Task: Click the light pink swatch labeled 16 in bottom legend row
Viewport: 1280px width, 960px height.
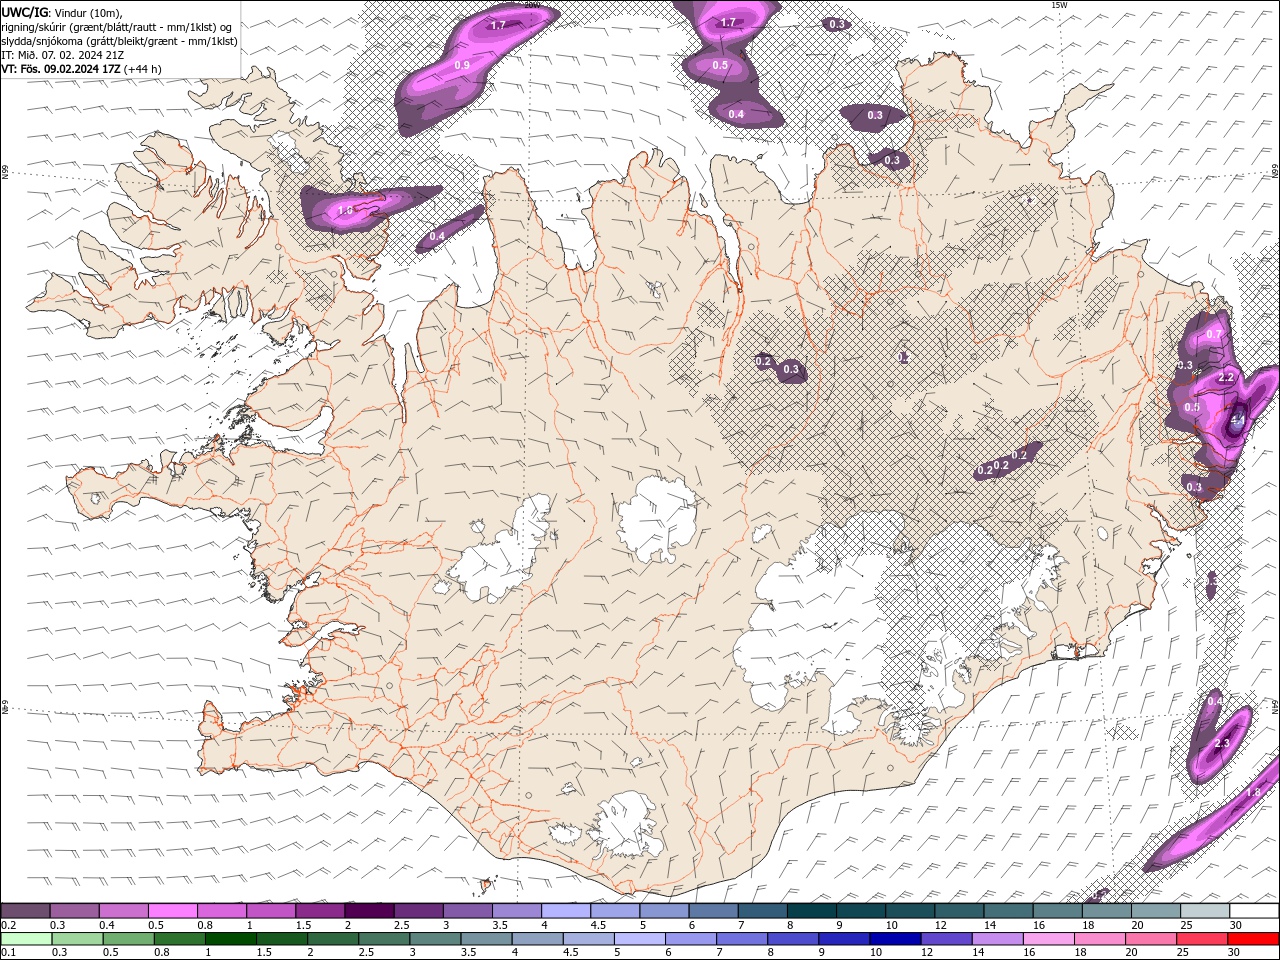Action: pyautogui.click(x=1048, y=938)
